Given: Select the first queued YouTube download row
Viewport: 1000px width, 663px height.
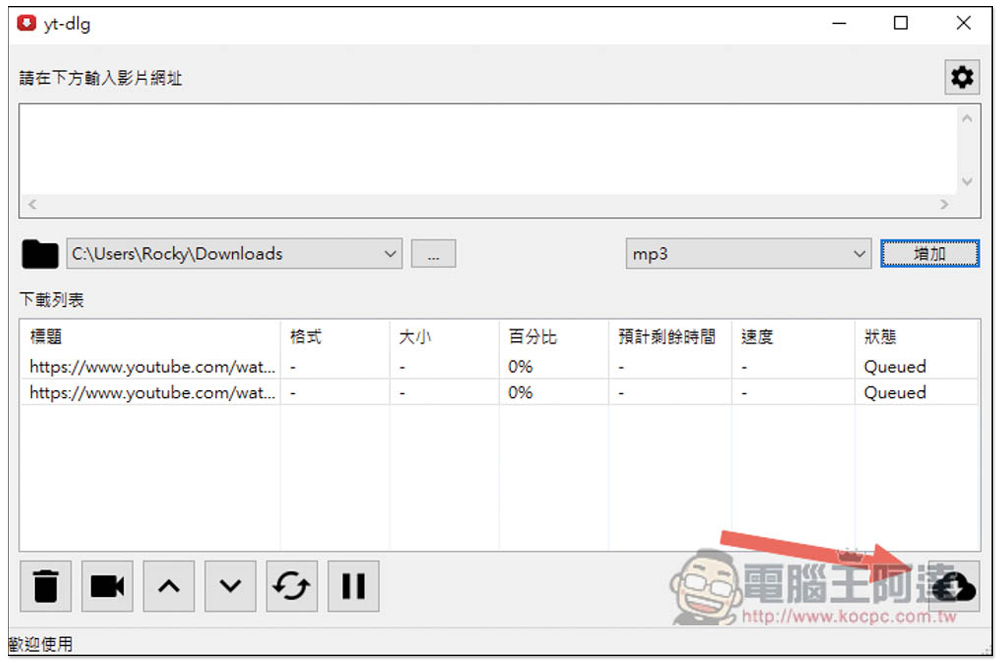Looking at the screenshot, I should [x=499, y=367].
